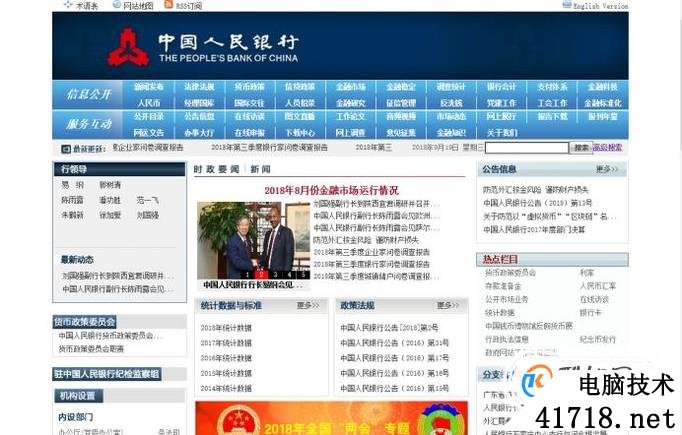Viewport: 682px width, 435px height.
Task: Click the People's Bank of China logo emblem
Action: tap(128, 47)
